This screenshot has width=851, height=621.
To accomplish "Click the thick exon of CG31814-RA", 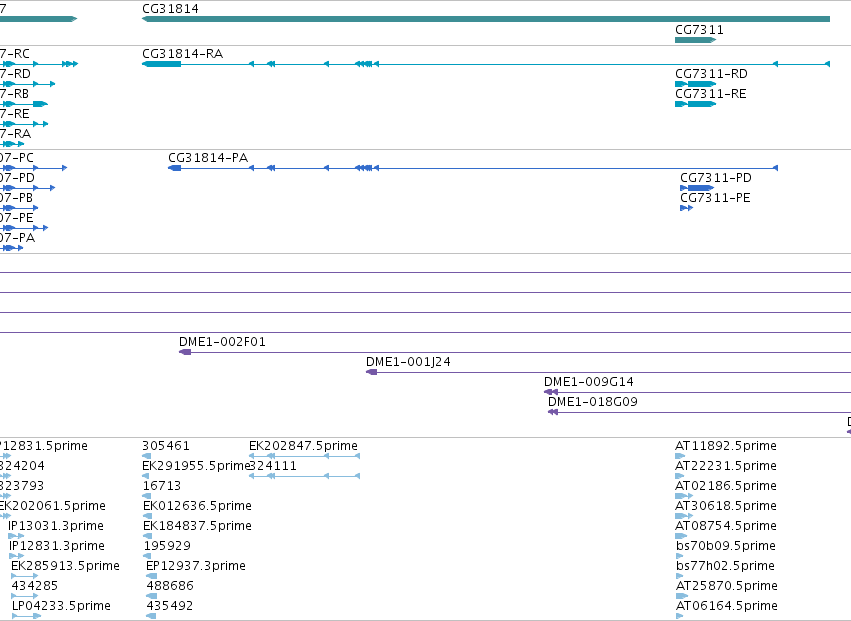I will [162, 64].
